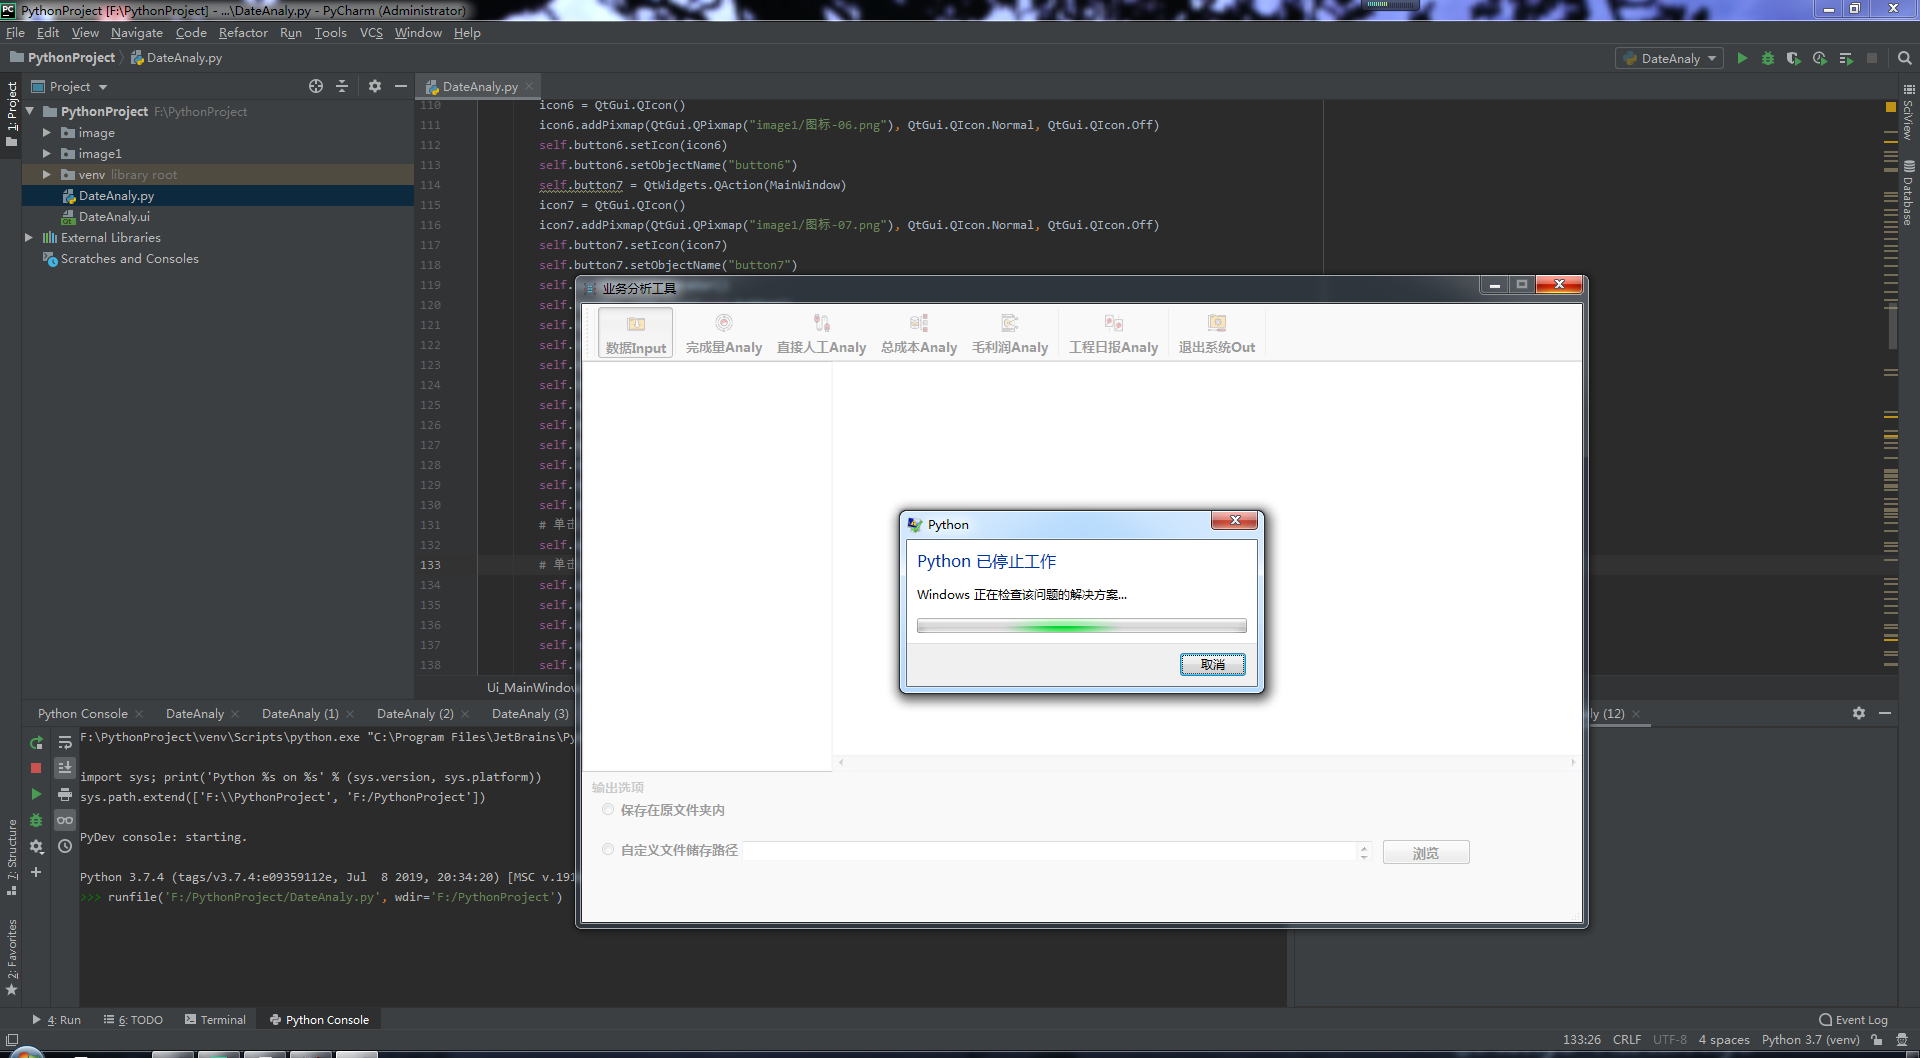Toggle show variables glasses icon
The height and width of the screenshot is (1058, 1920).
(65, 820)
